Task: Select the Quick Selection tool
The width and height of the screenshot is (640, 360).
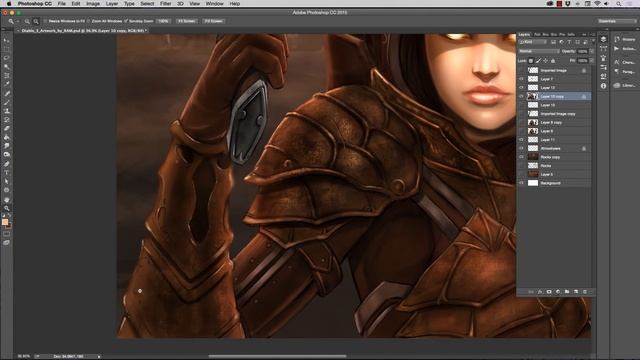Action: (x=7, y=67)
